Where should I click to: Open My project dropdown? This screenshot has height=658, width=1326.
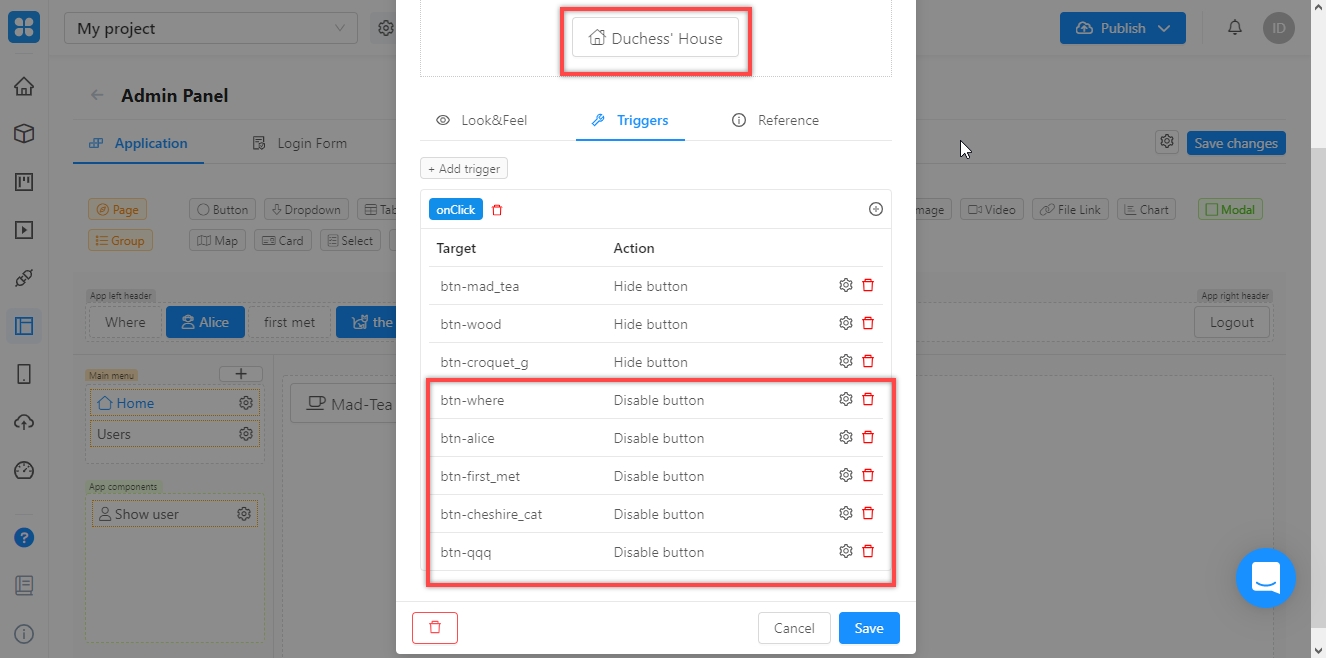(210, 29)
